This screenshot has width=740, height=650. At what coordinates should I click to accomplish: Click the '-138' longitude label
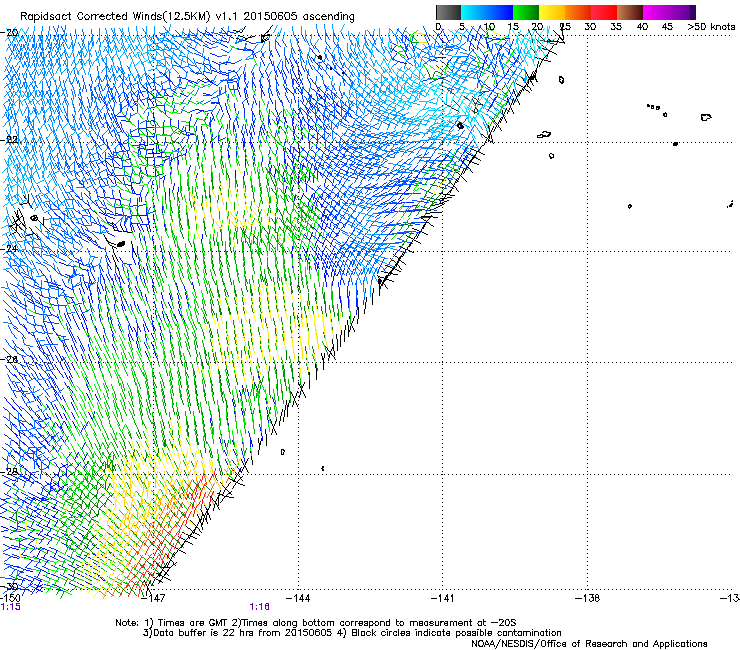(587, 599)
